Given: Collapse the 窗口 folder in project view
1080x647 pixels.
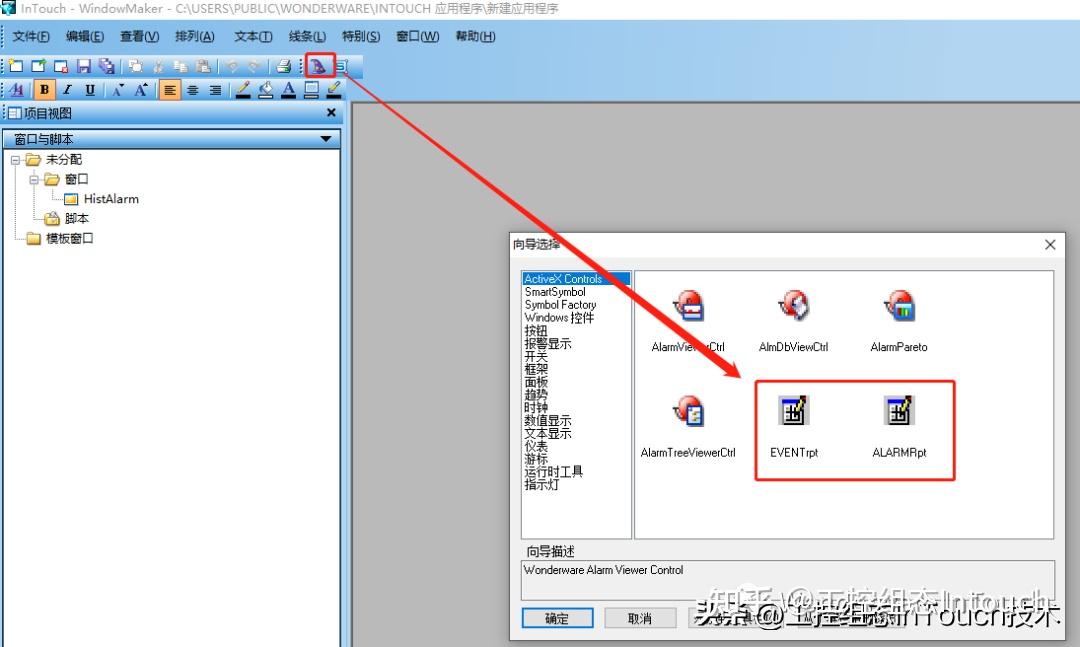Looking at the screenshot, I should (36, 179).
